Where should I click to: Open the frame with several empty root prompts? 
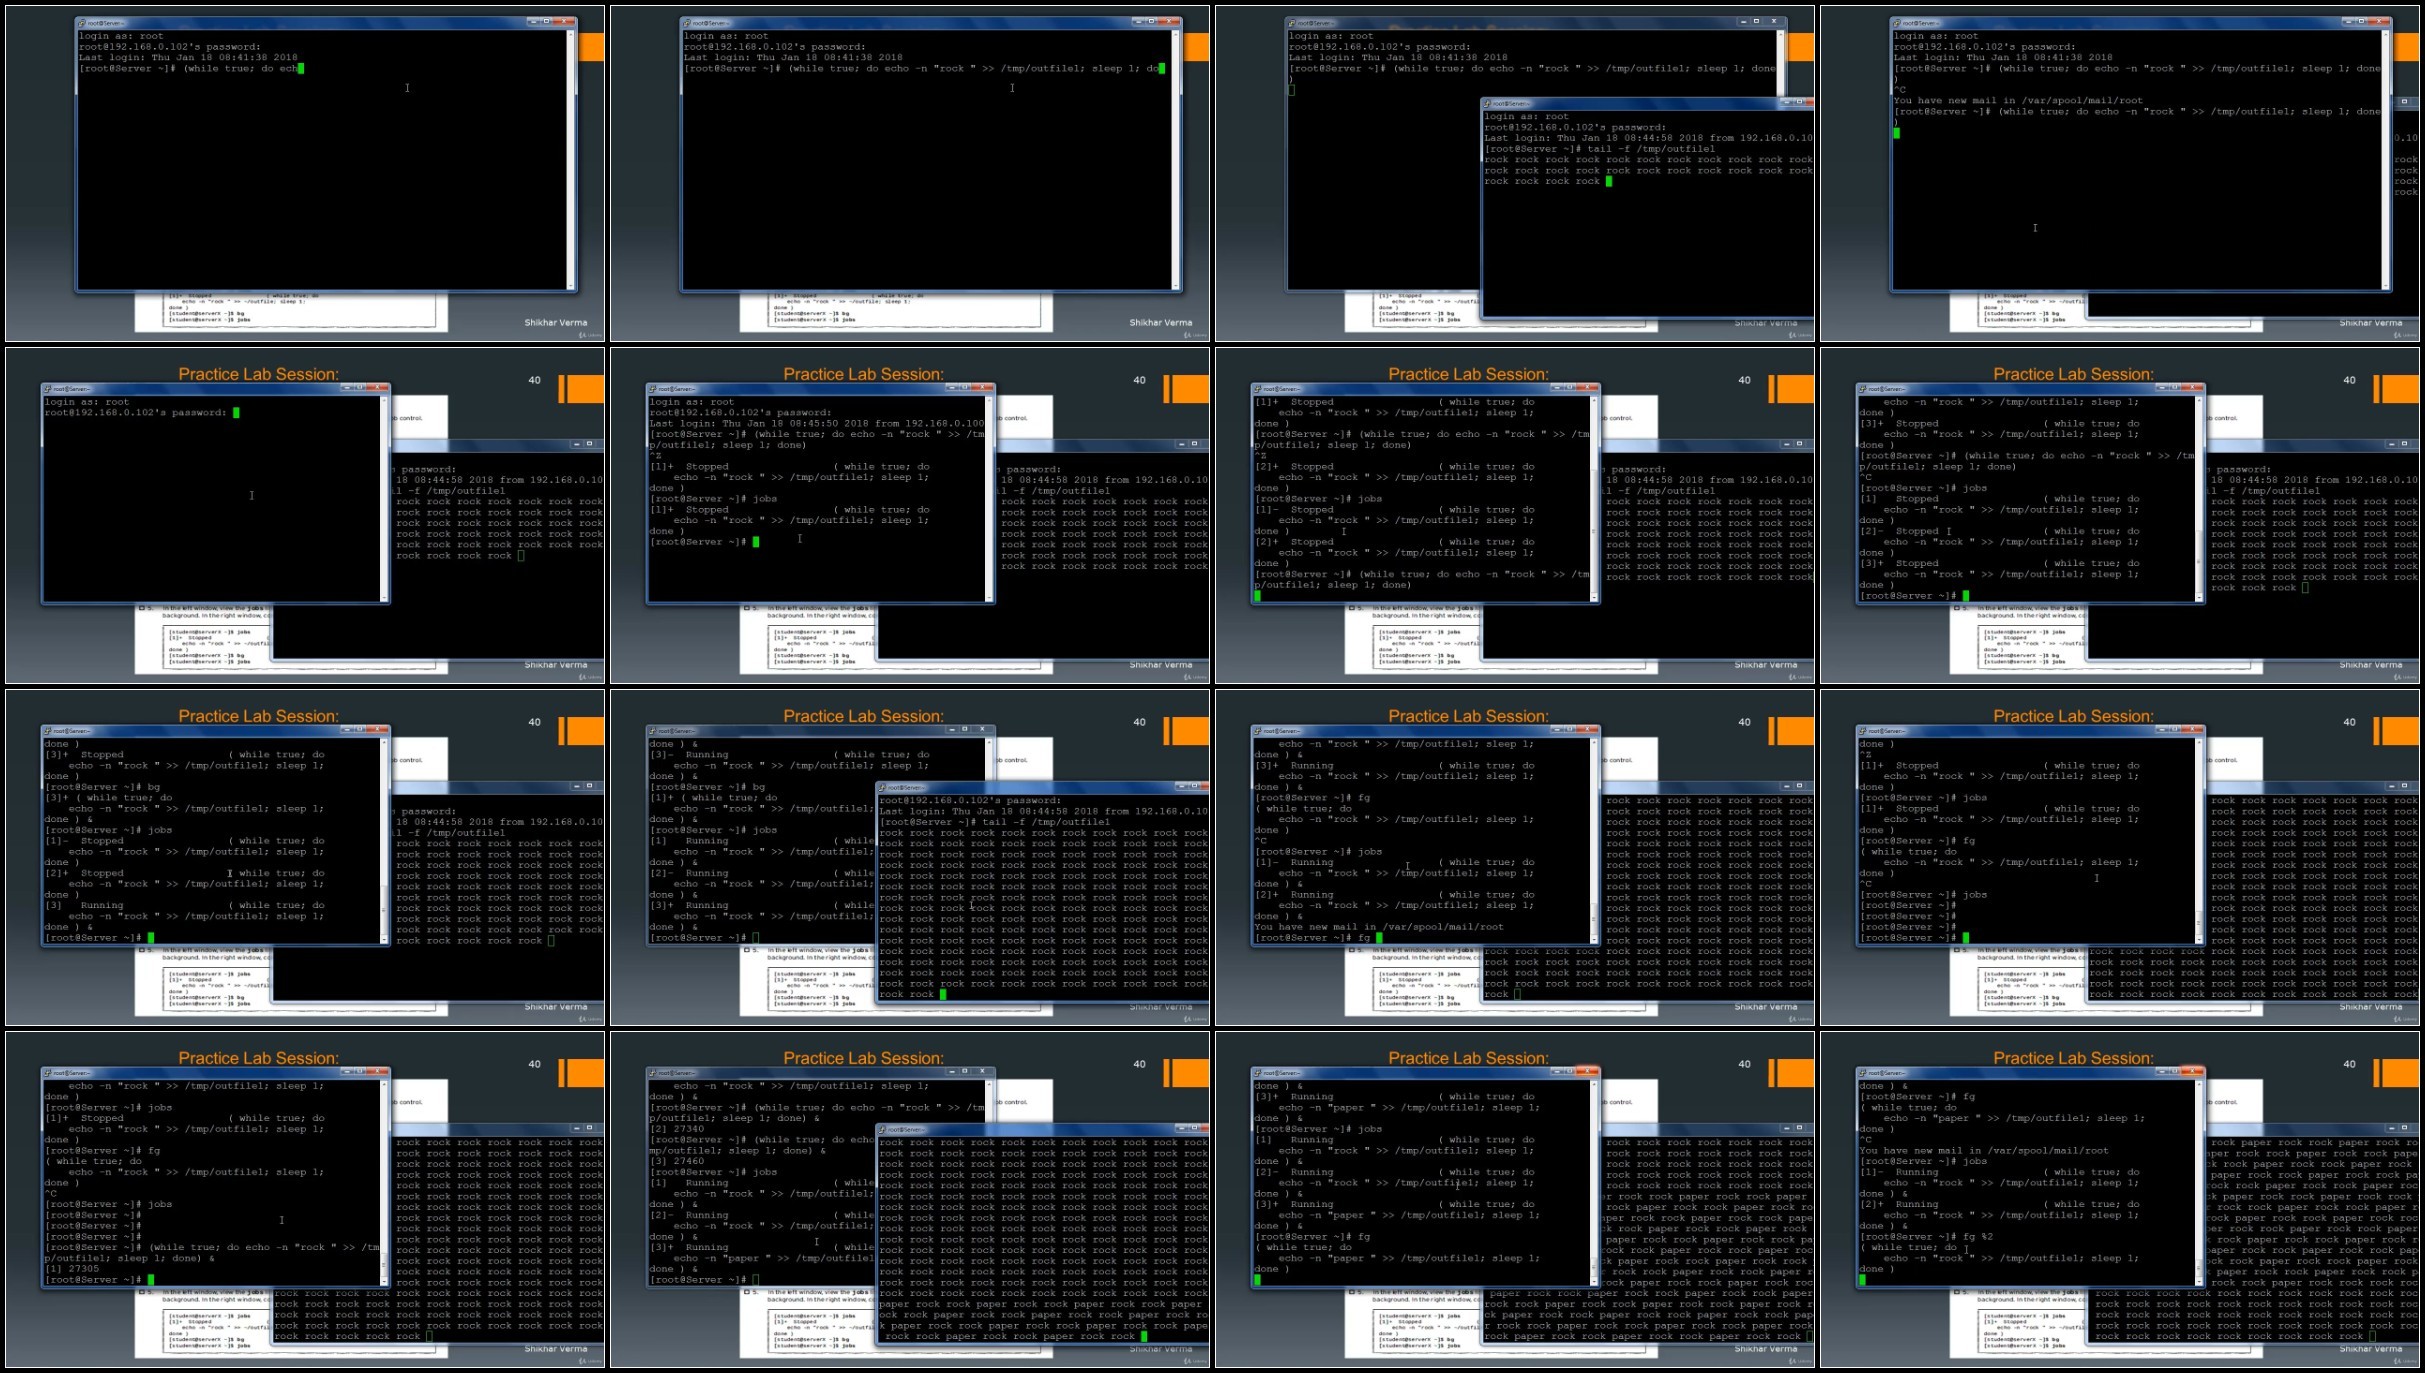pyautogui.click(x=2120, y=857)
